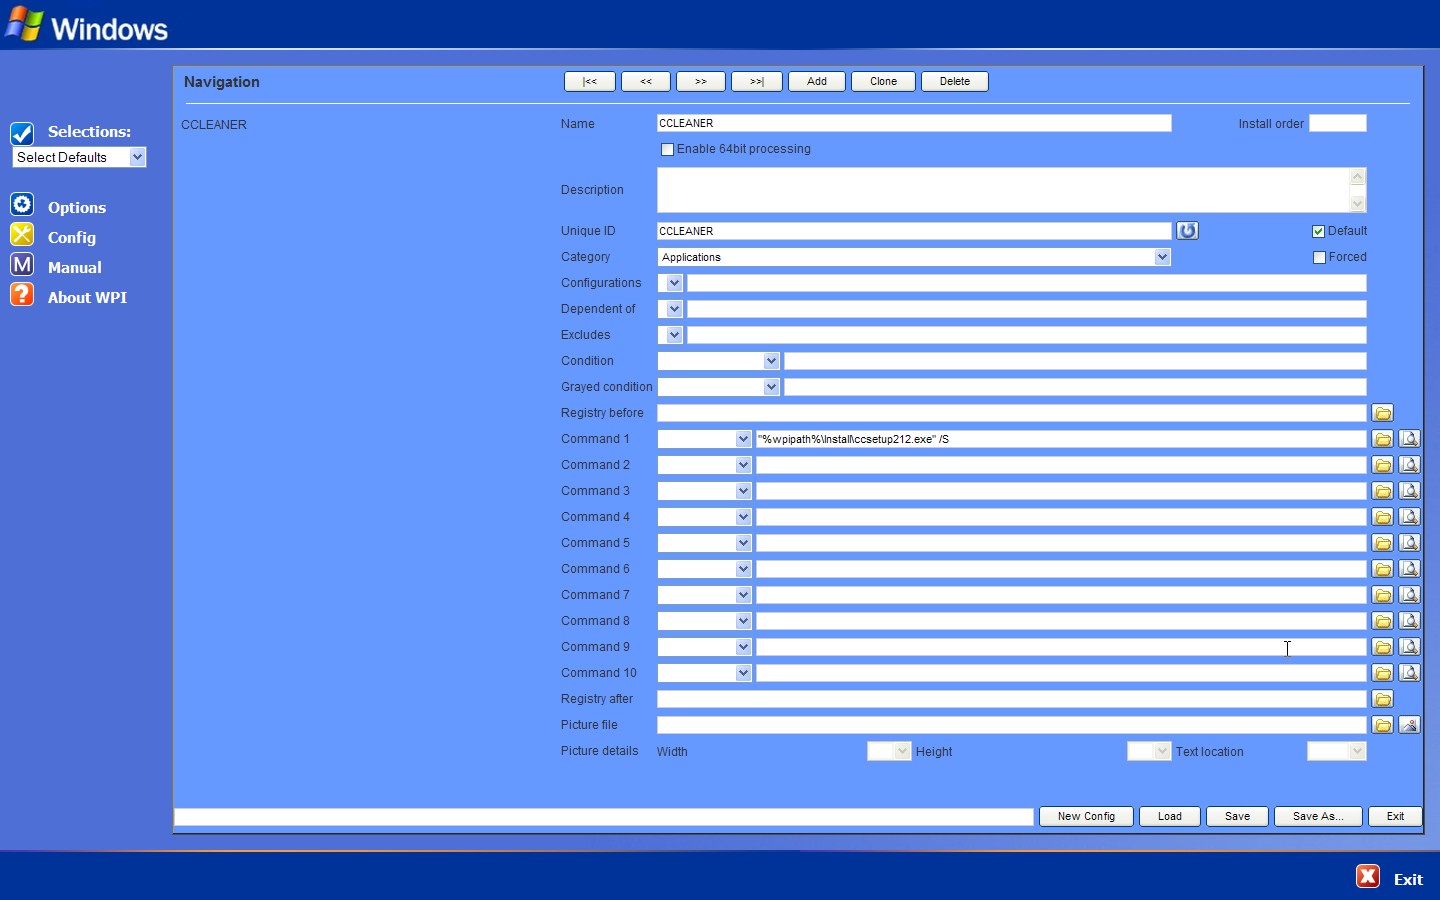The height and width of the screenshot is (900, 1440).
Task: Click into the Name input field
Action: click(914, 123)
